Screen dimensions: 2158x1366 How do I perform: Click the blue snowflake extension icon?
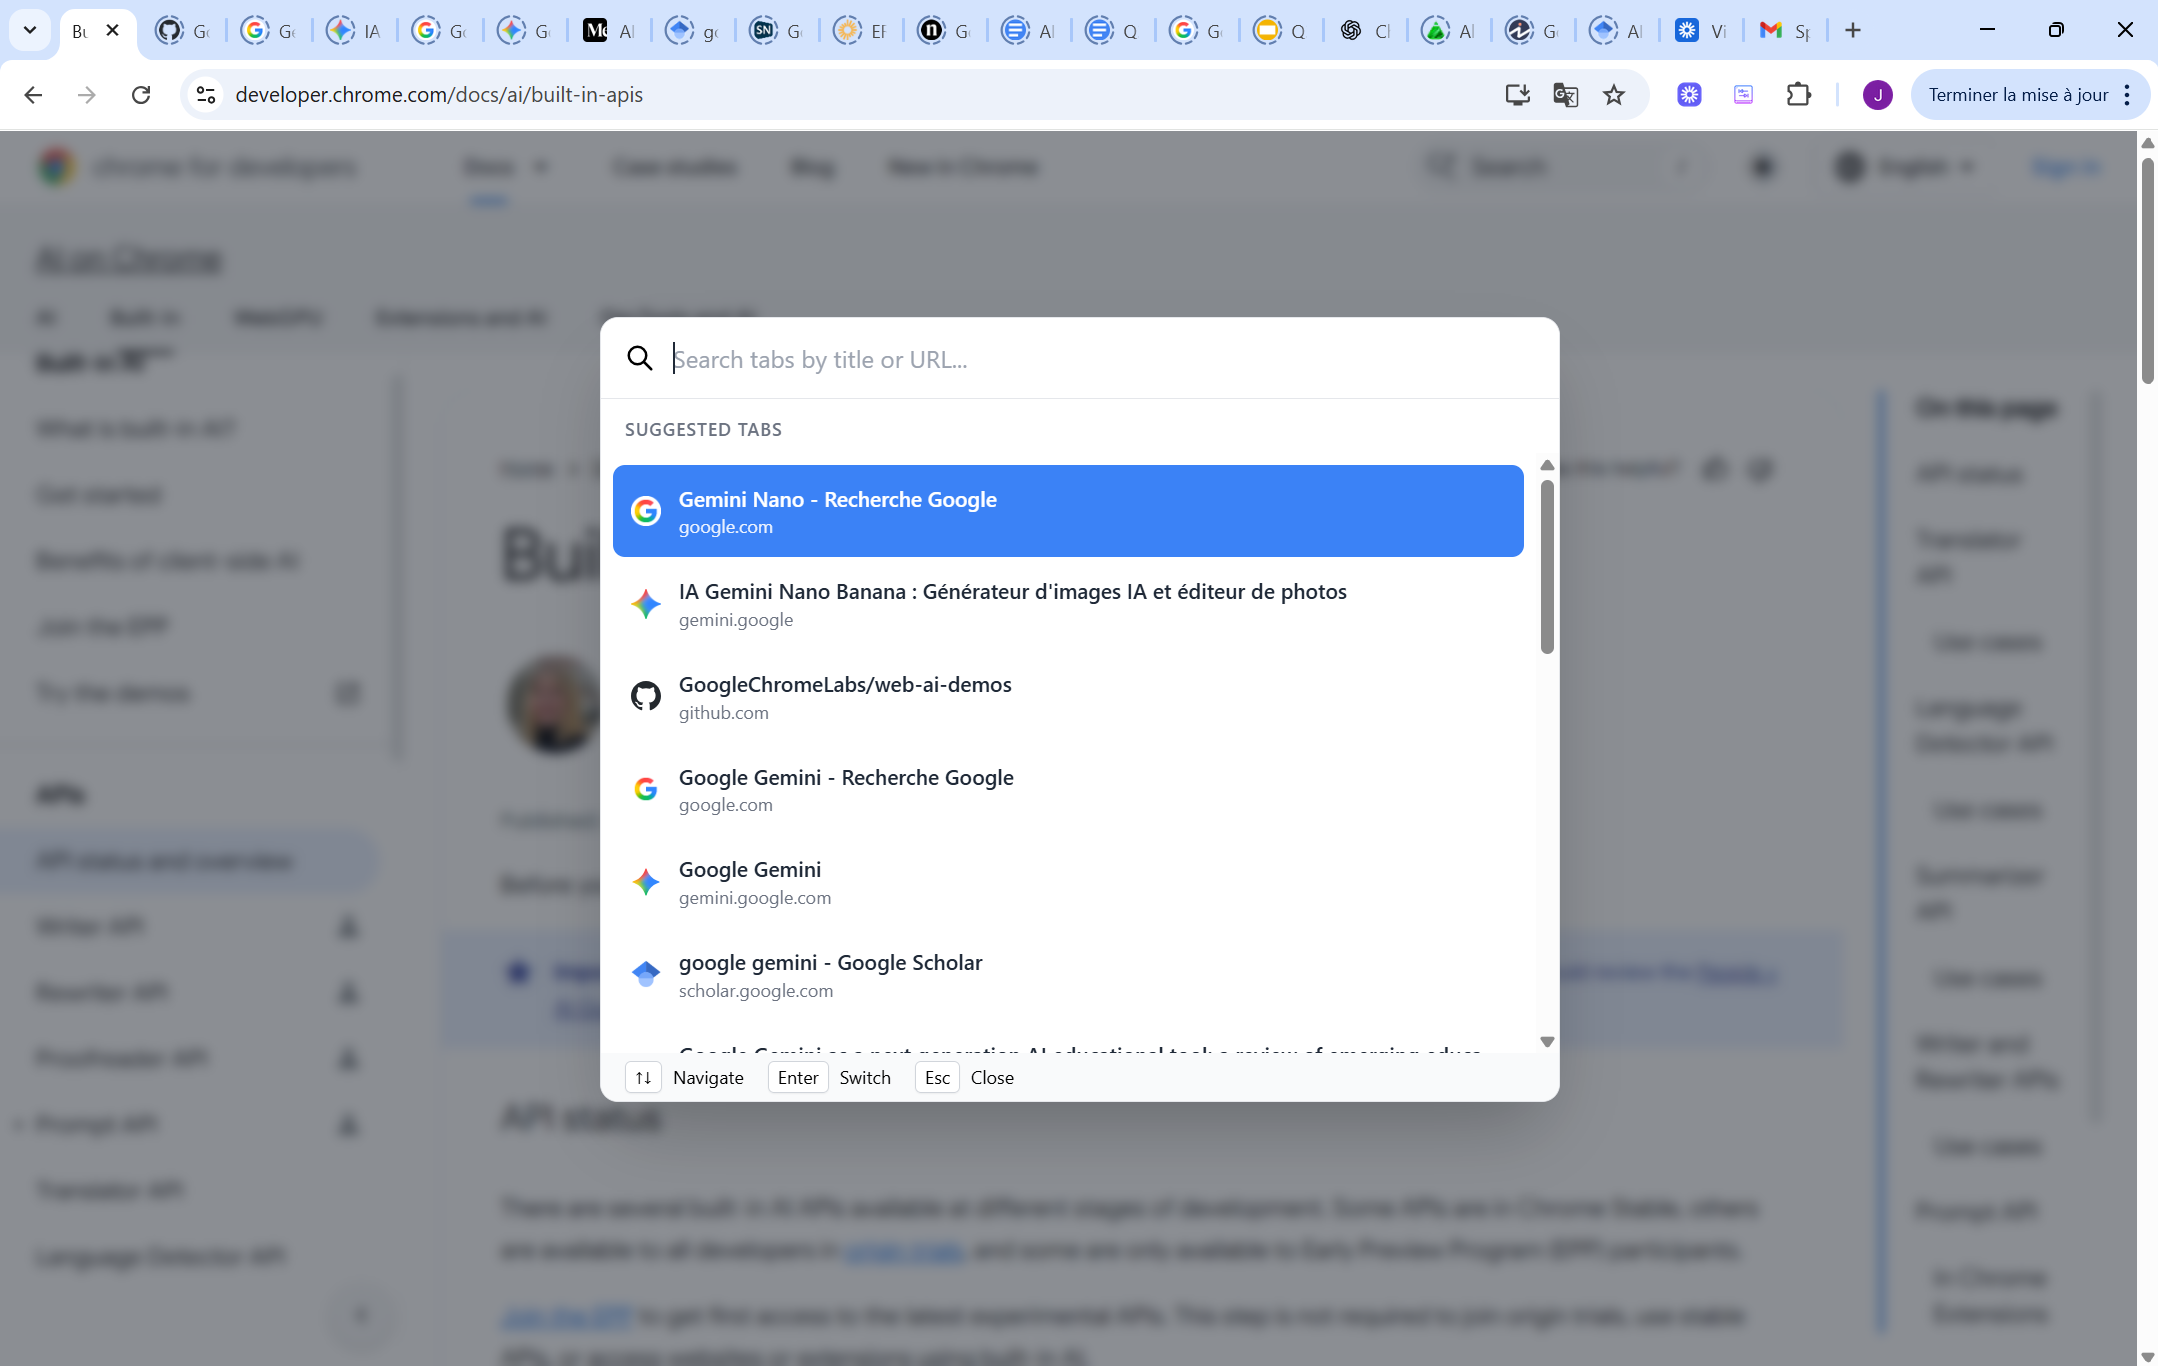pos(1689,95)
